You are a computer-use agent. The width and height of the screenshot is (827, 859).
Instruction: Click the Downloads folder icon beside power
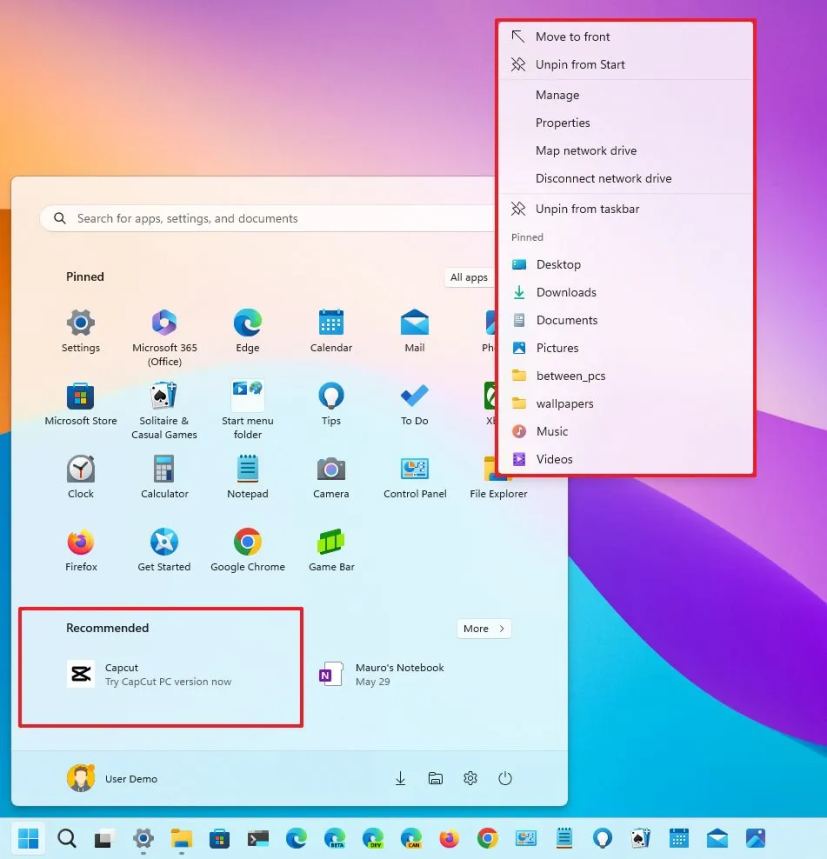[x=400, y=778]
